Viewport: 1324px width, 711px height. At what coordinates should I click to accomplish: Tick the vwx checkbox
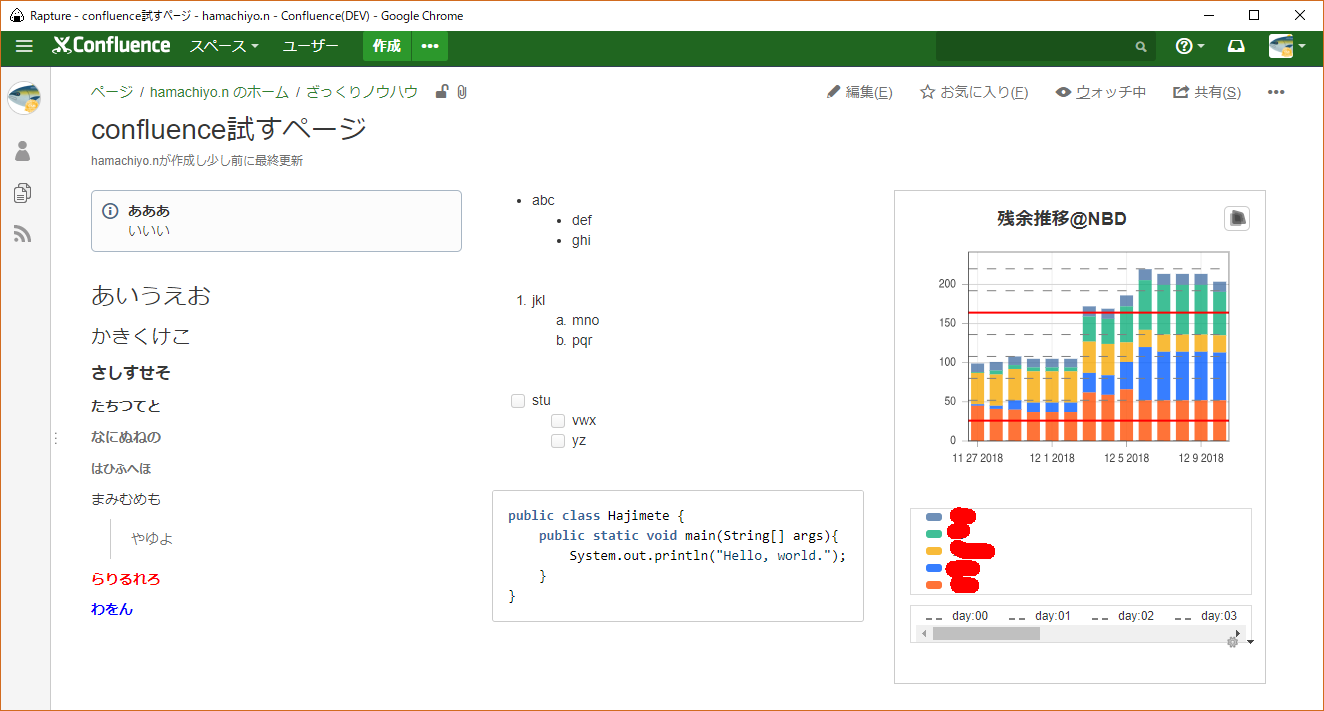coord(558,421)
